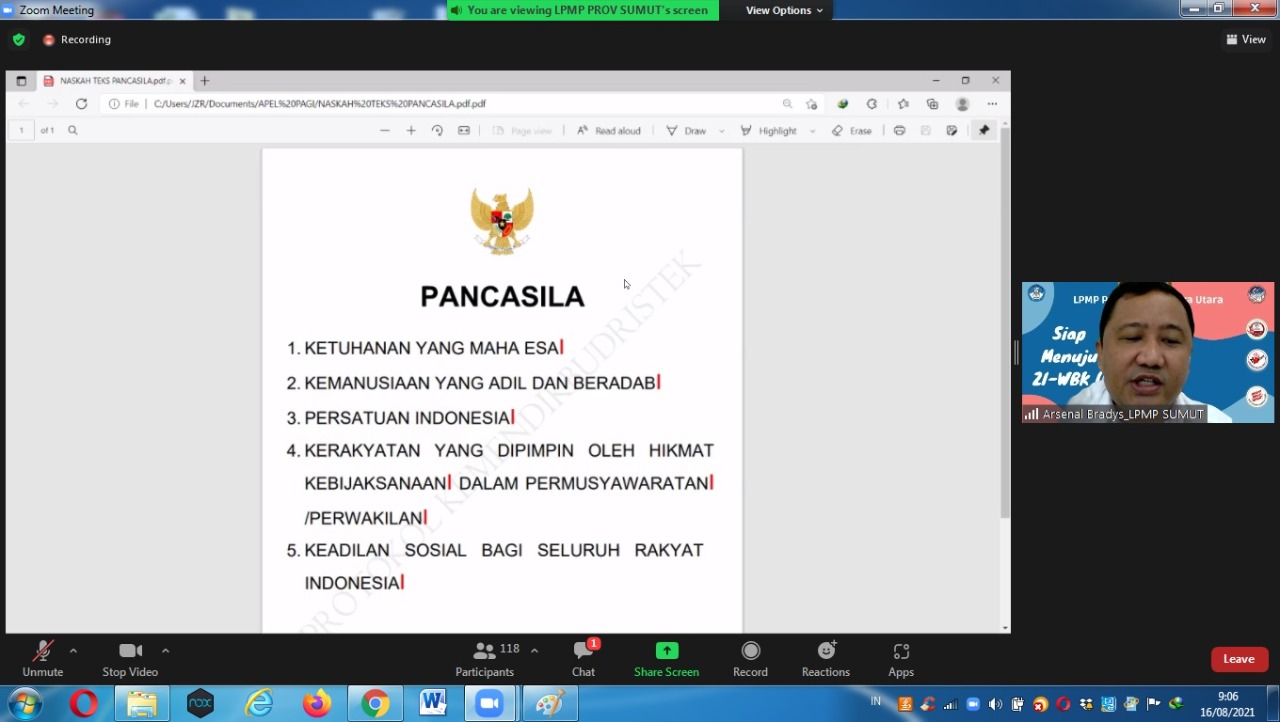
Task: Click the View layout button at top right
Action: 1246,40
